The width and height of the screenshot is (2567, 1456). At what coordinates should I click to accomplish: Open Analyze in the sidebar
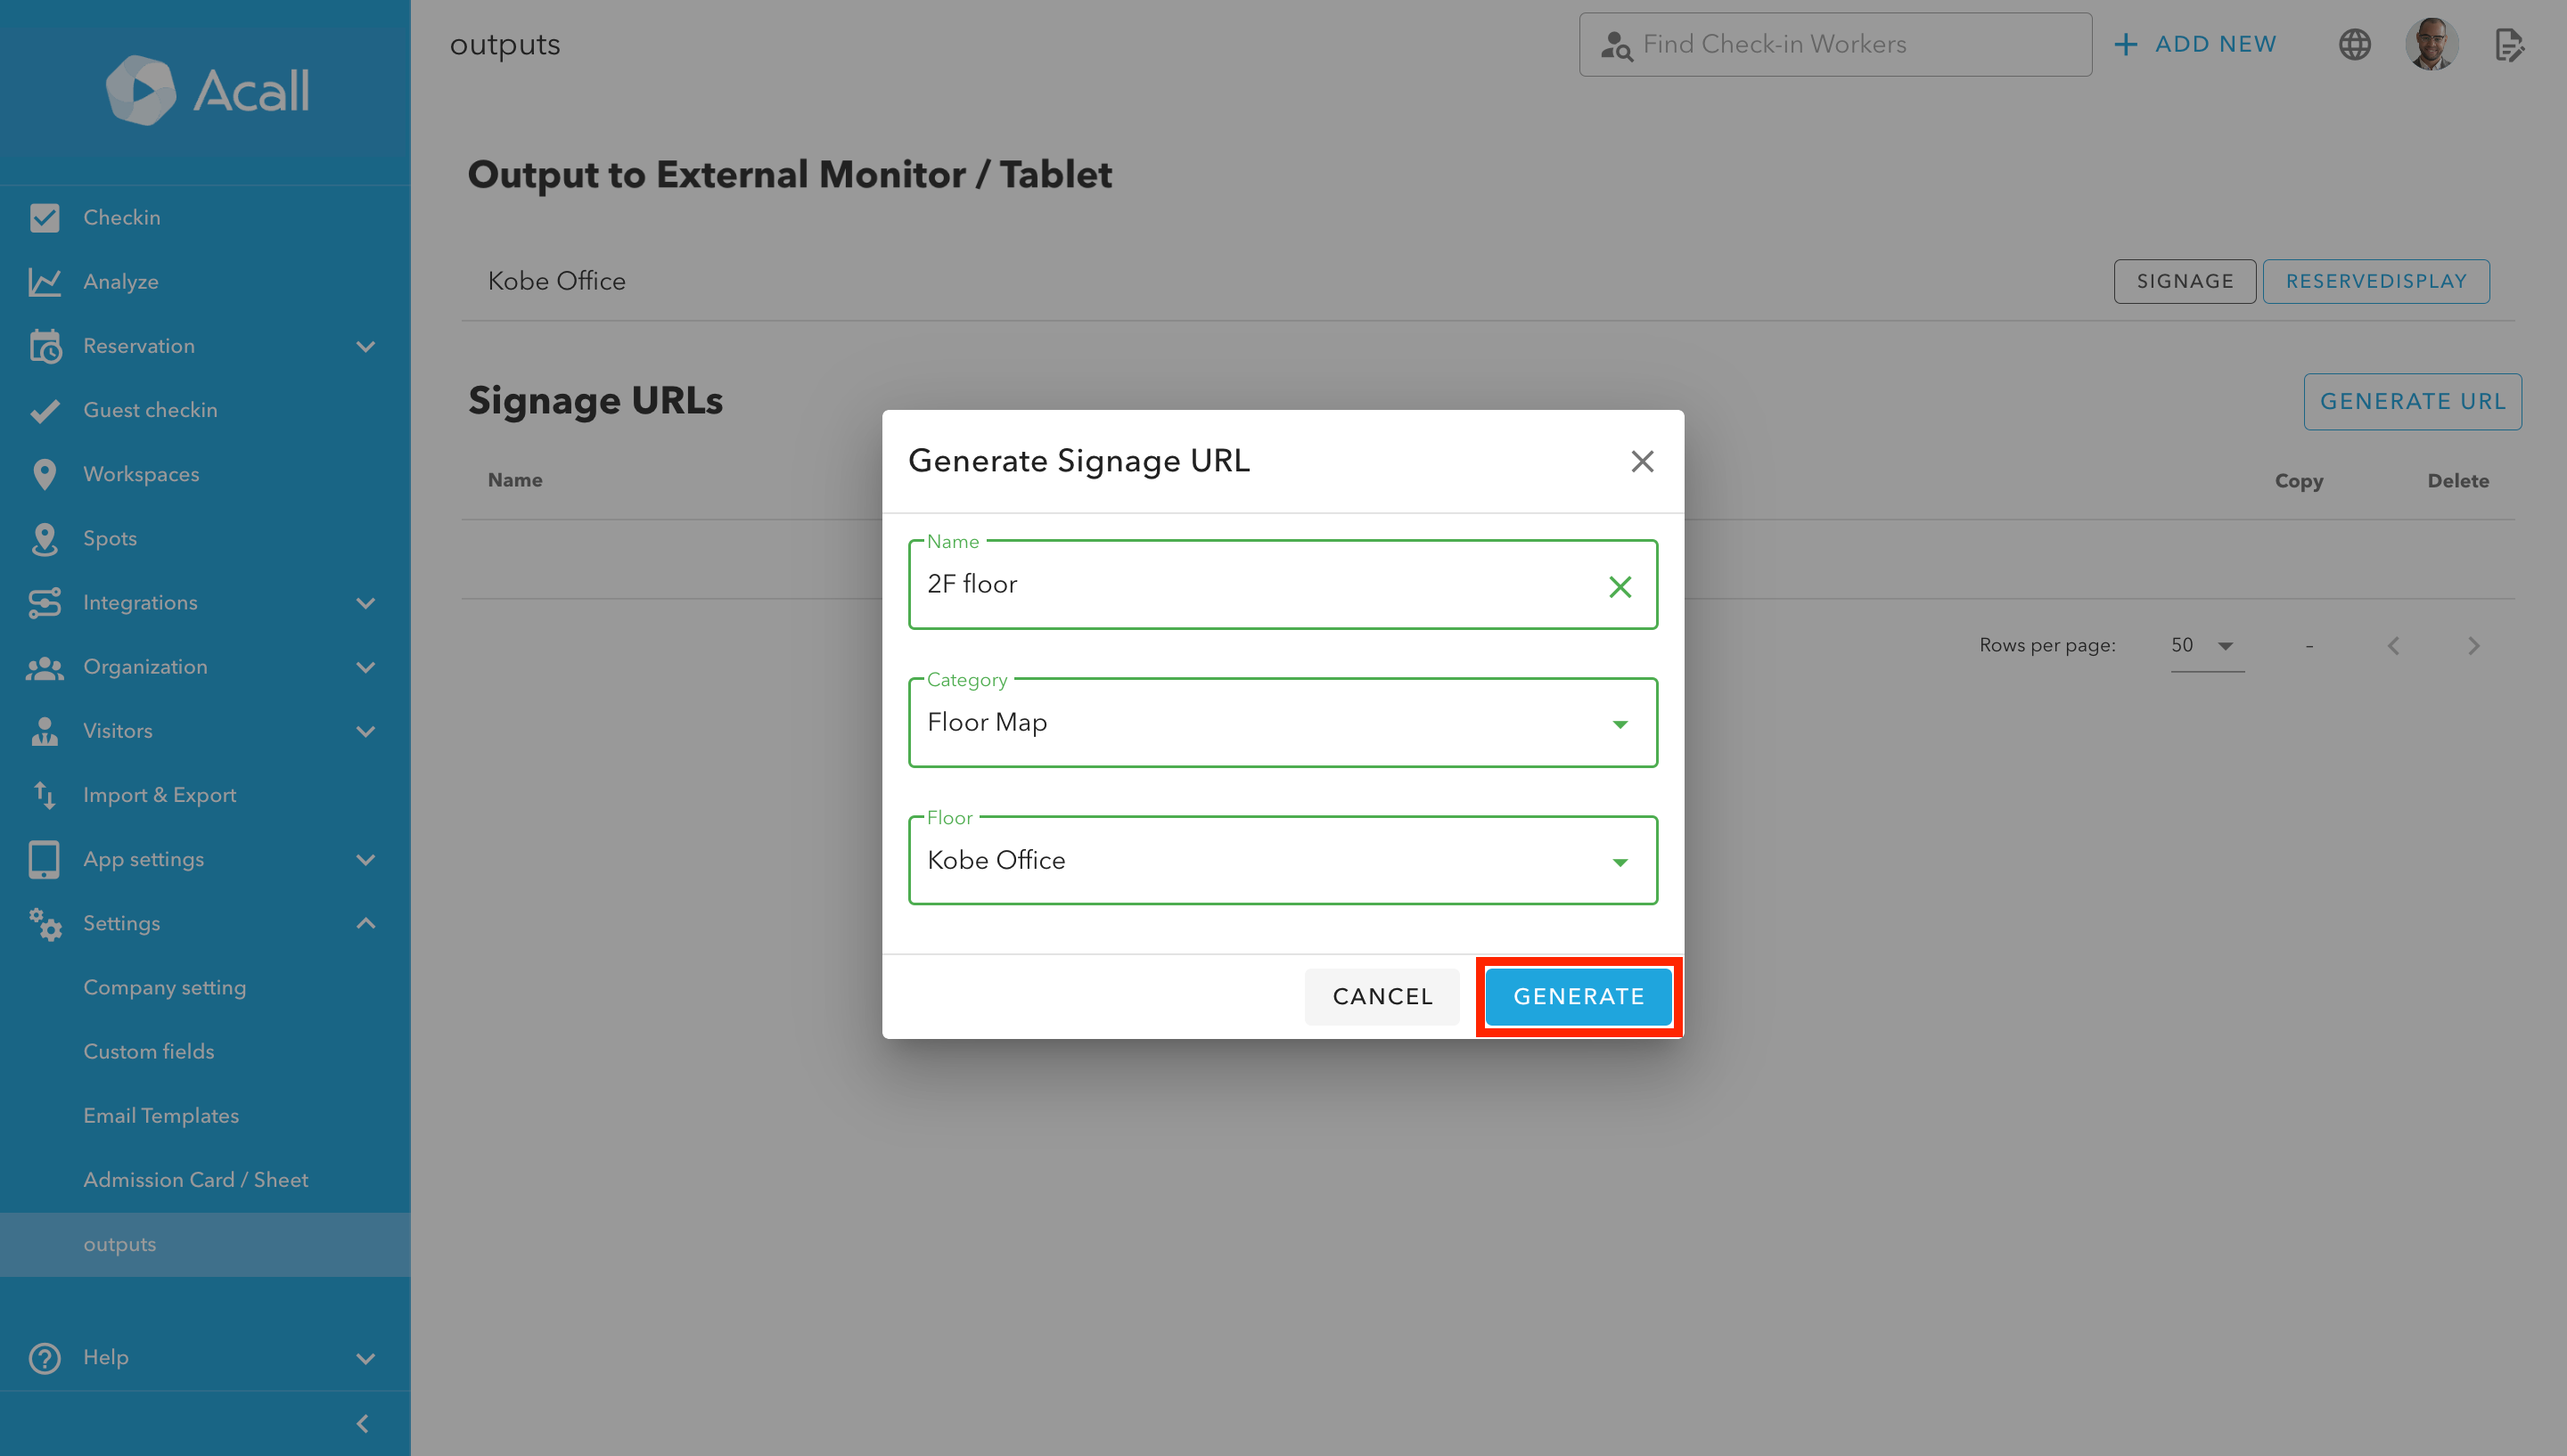coord(120,281)
